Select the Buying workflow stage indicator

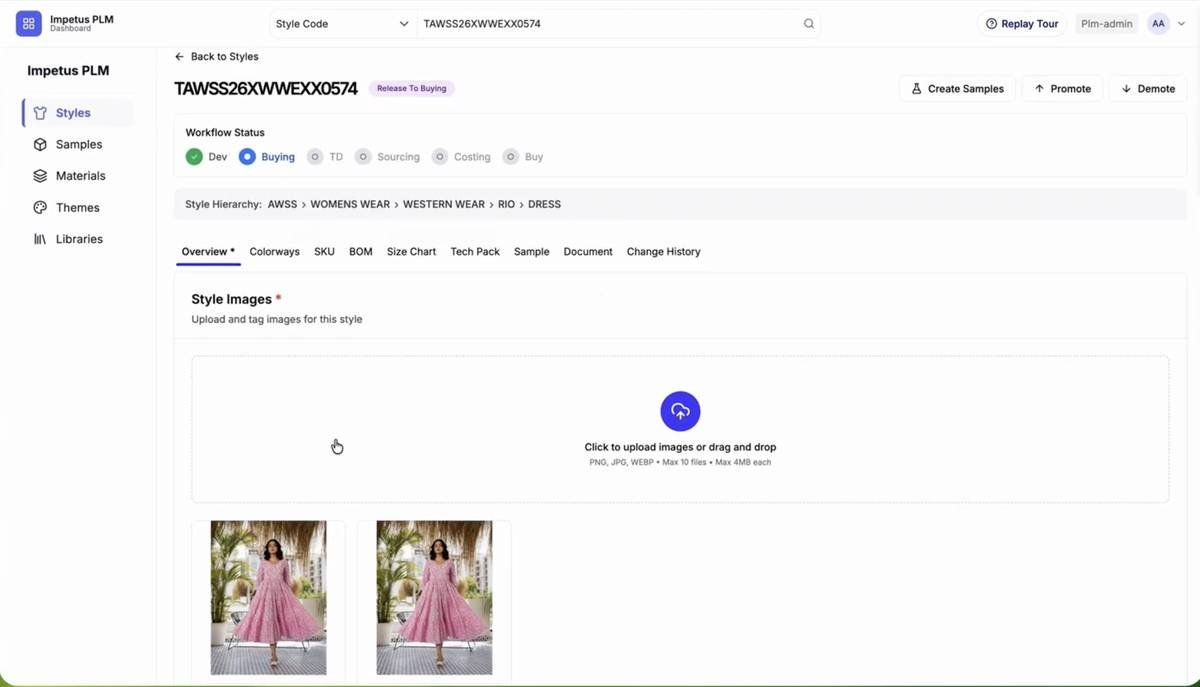coord(247,157)
